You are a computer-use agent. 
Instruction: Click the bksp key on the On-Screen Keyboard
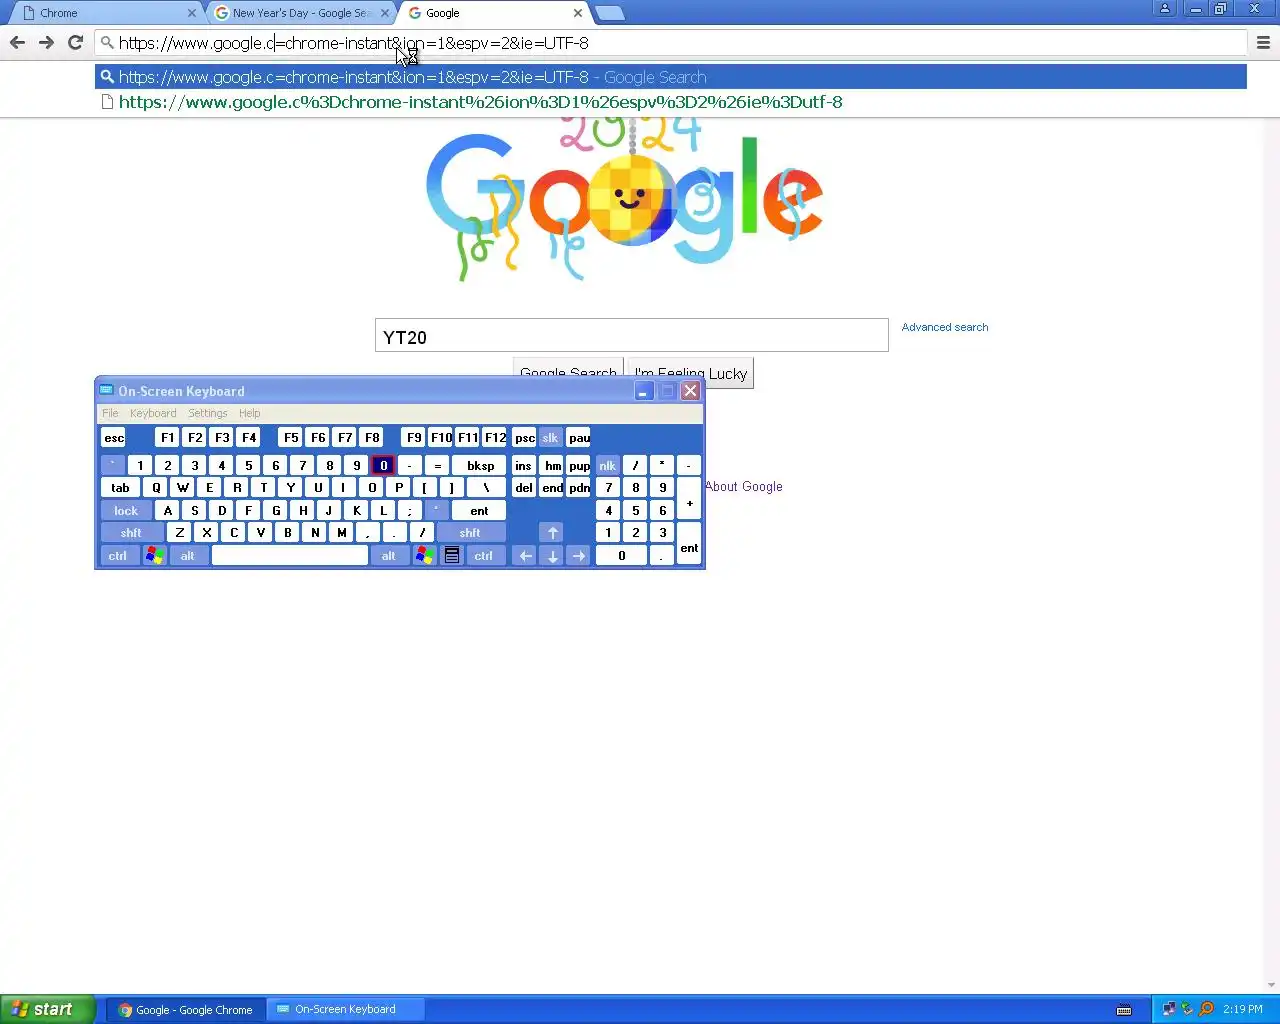click(x=480, y=465)
